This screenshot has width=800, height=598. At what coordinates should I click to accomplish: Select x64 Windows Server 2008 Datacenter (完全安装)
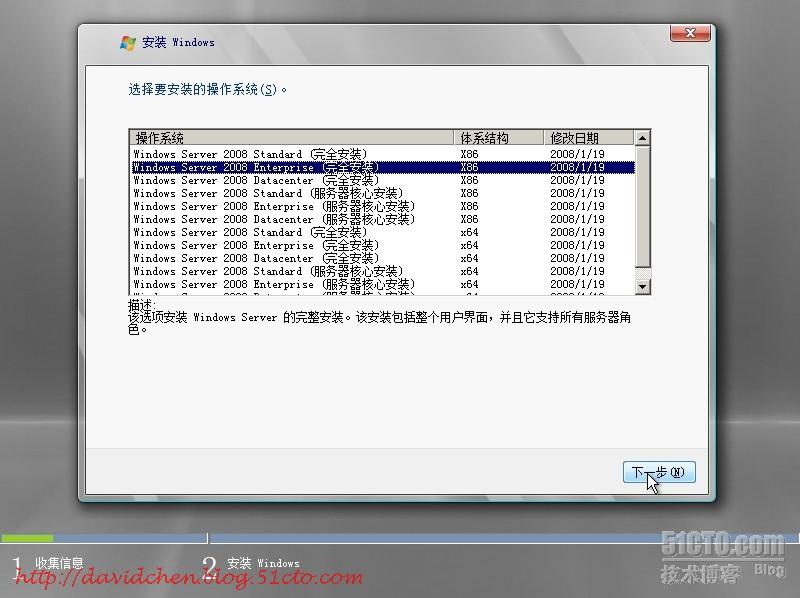383,258
